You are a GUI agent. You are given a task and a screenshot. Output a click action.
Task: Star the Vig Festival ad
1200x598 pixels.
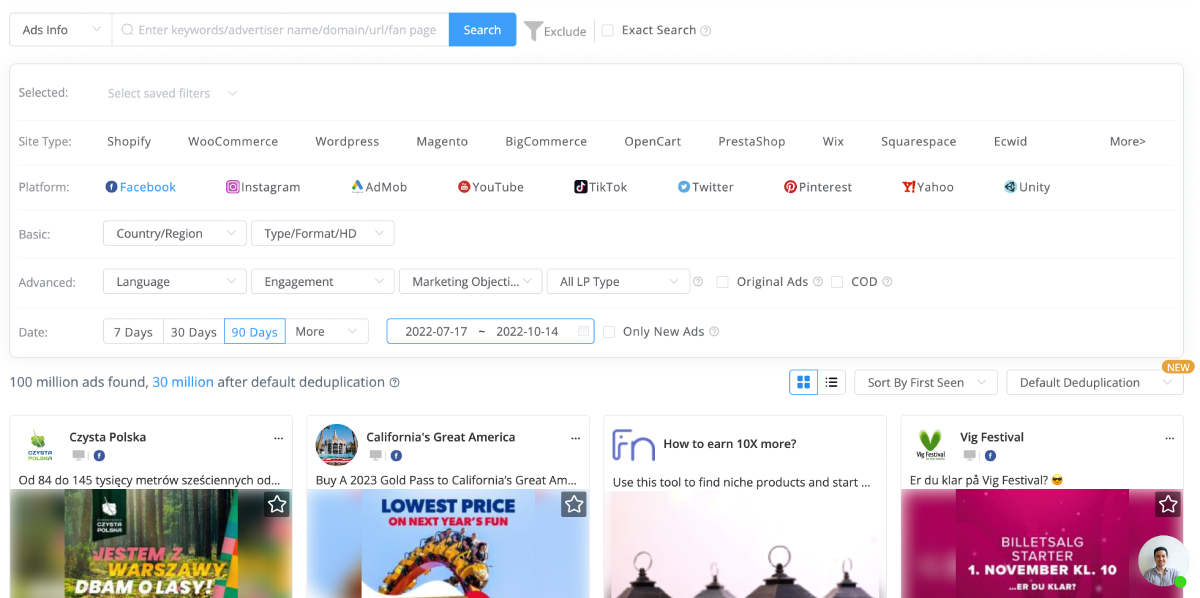pos(1167,504)
